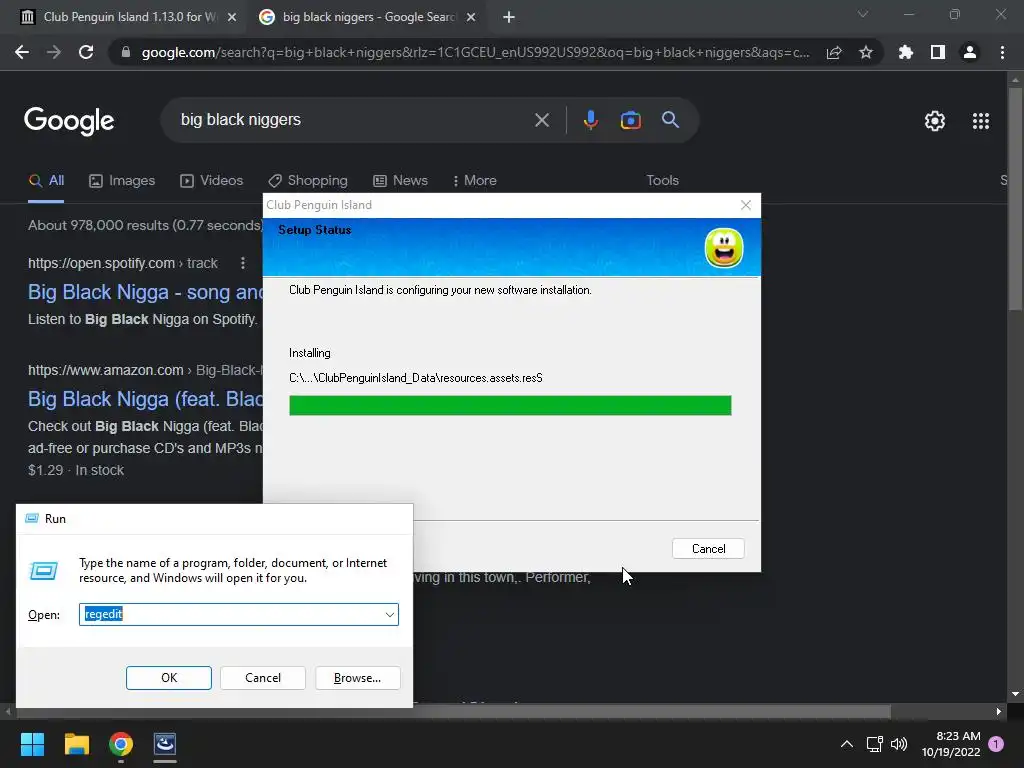1024x768 pixels.
Task: Click Chrome's forward navigation arrow
Action: coord(54,52)
